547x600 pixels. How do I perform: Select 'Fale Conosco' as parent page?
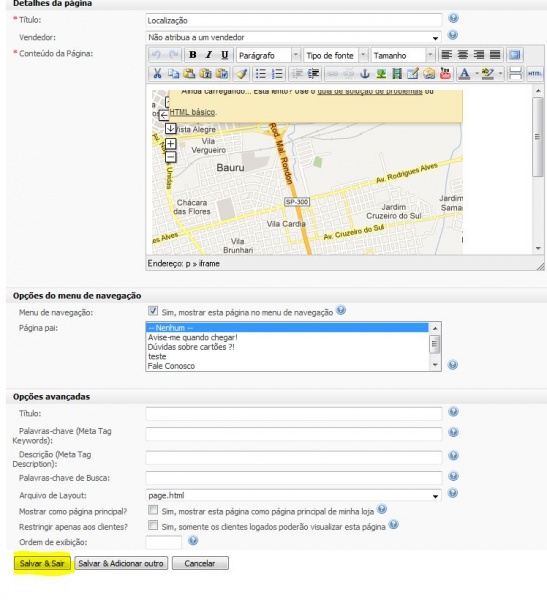[x=171, y=366]
